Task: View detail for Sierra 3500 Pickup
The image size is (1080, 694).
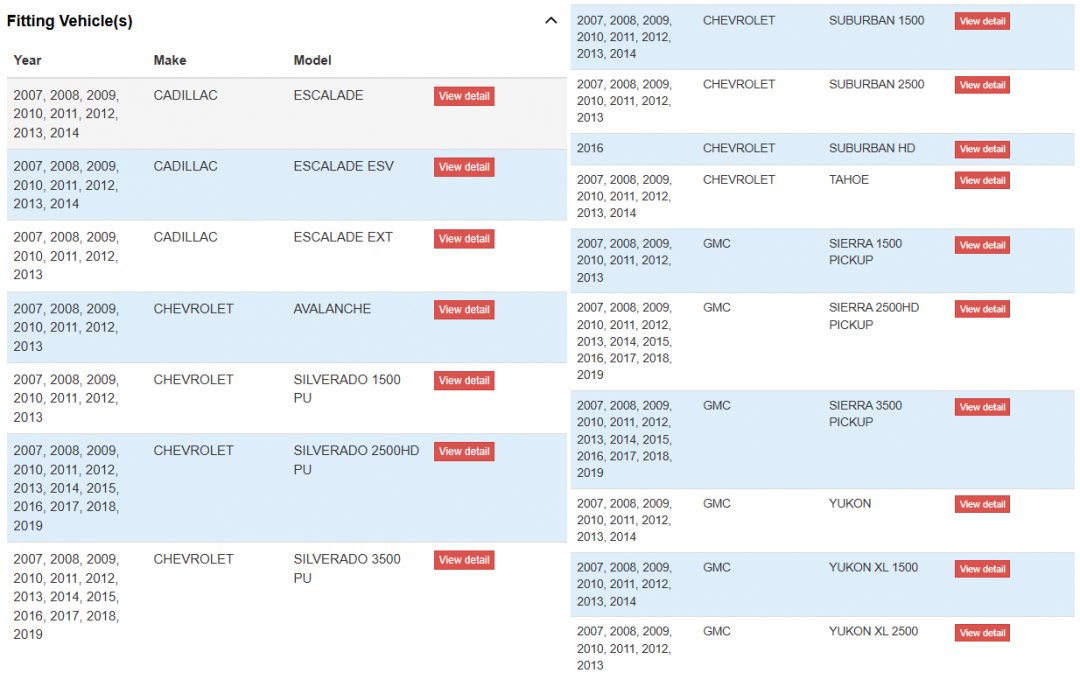Action: [982, 407]
